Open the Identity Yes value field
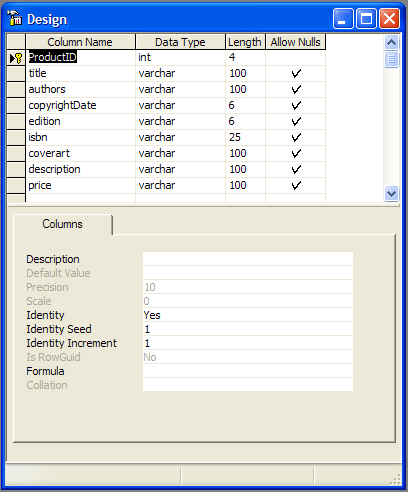408x492 pixels. click(248, 315)
